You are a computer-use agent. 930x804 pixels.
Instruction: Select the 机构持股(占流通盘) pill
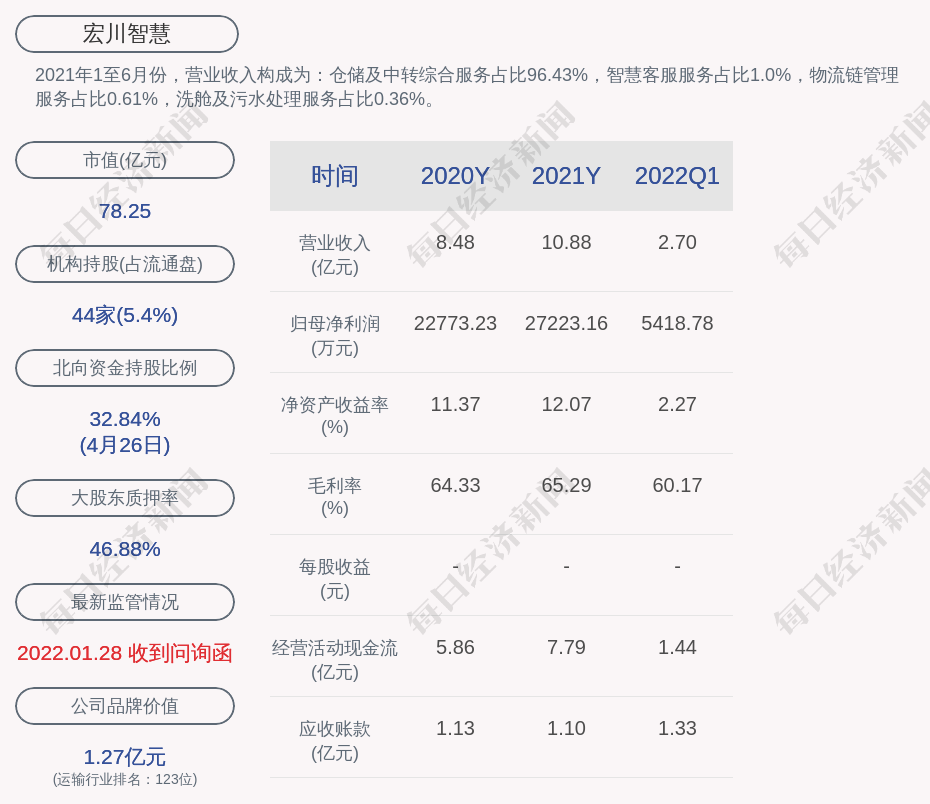tap(125, 264)
